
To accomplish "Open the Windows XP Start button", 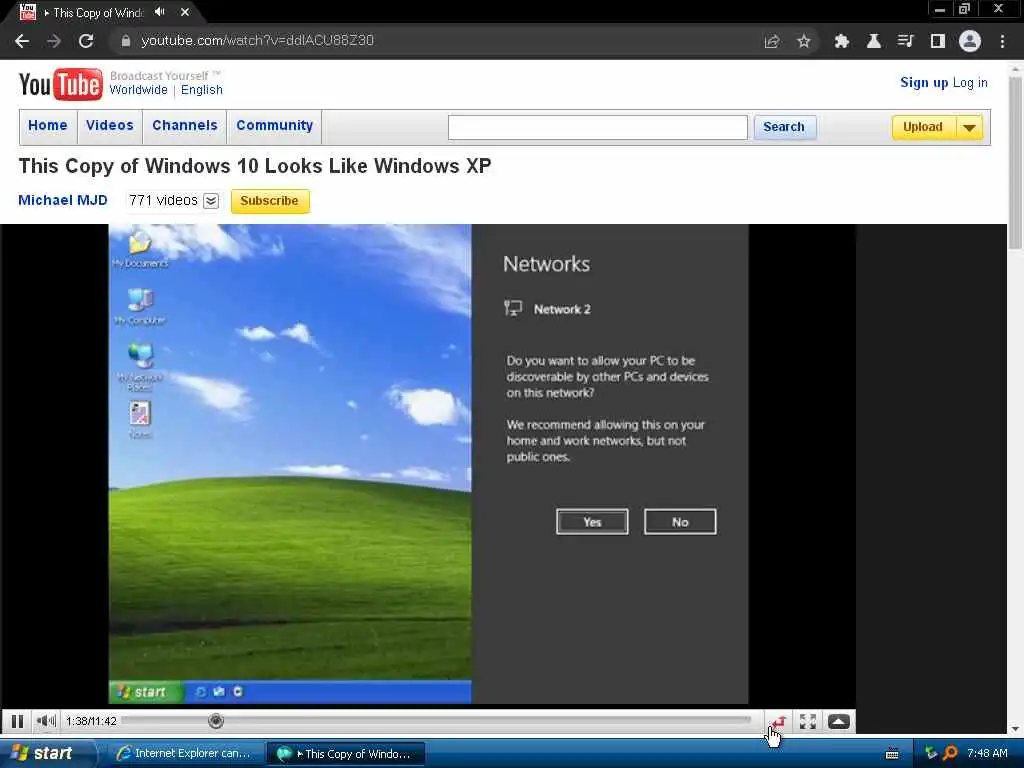I will pos(46,753).
